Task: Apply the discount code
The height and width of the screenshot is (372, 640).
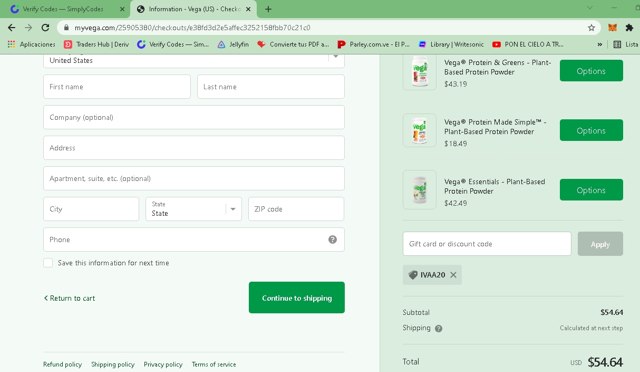Action: click(600, 244)
